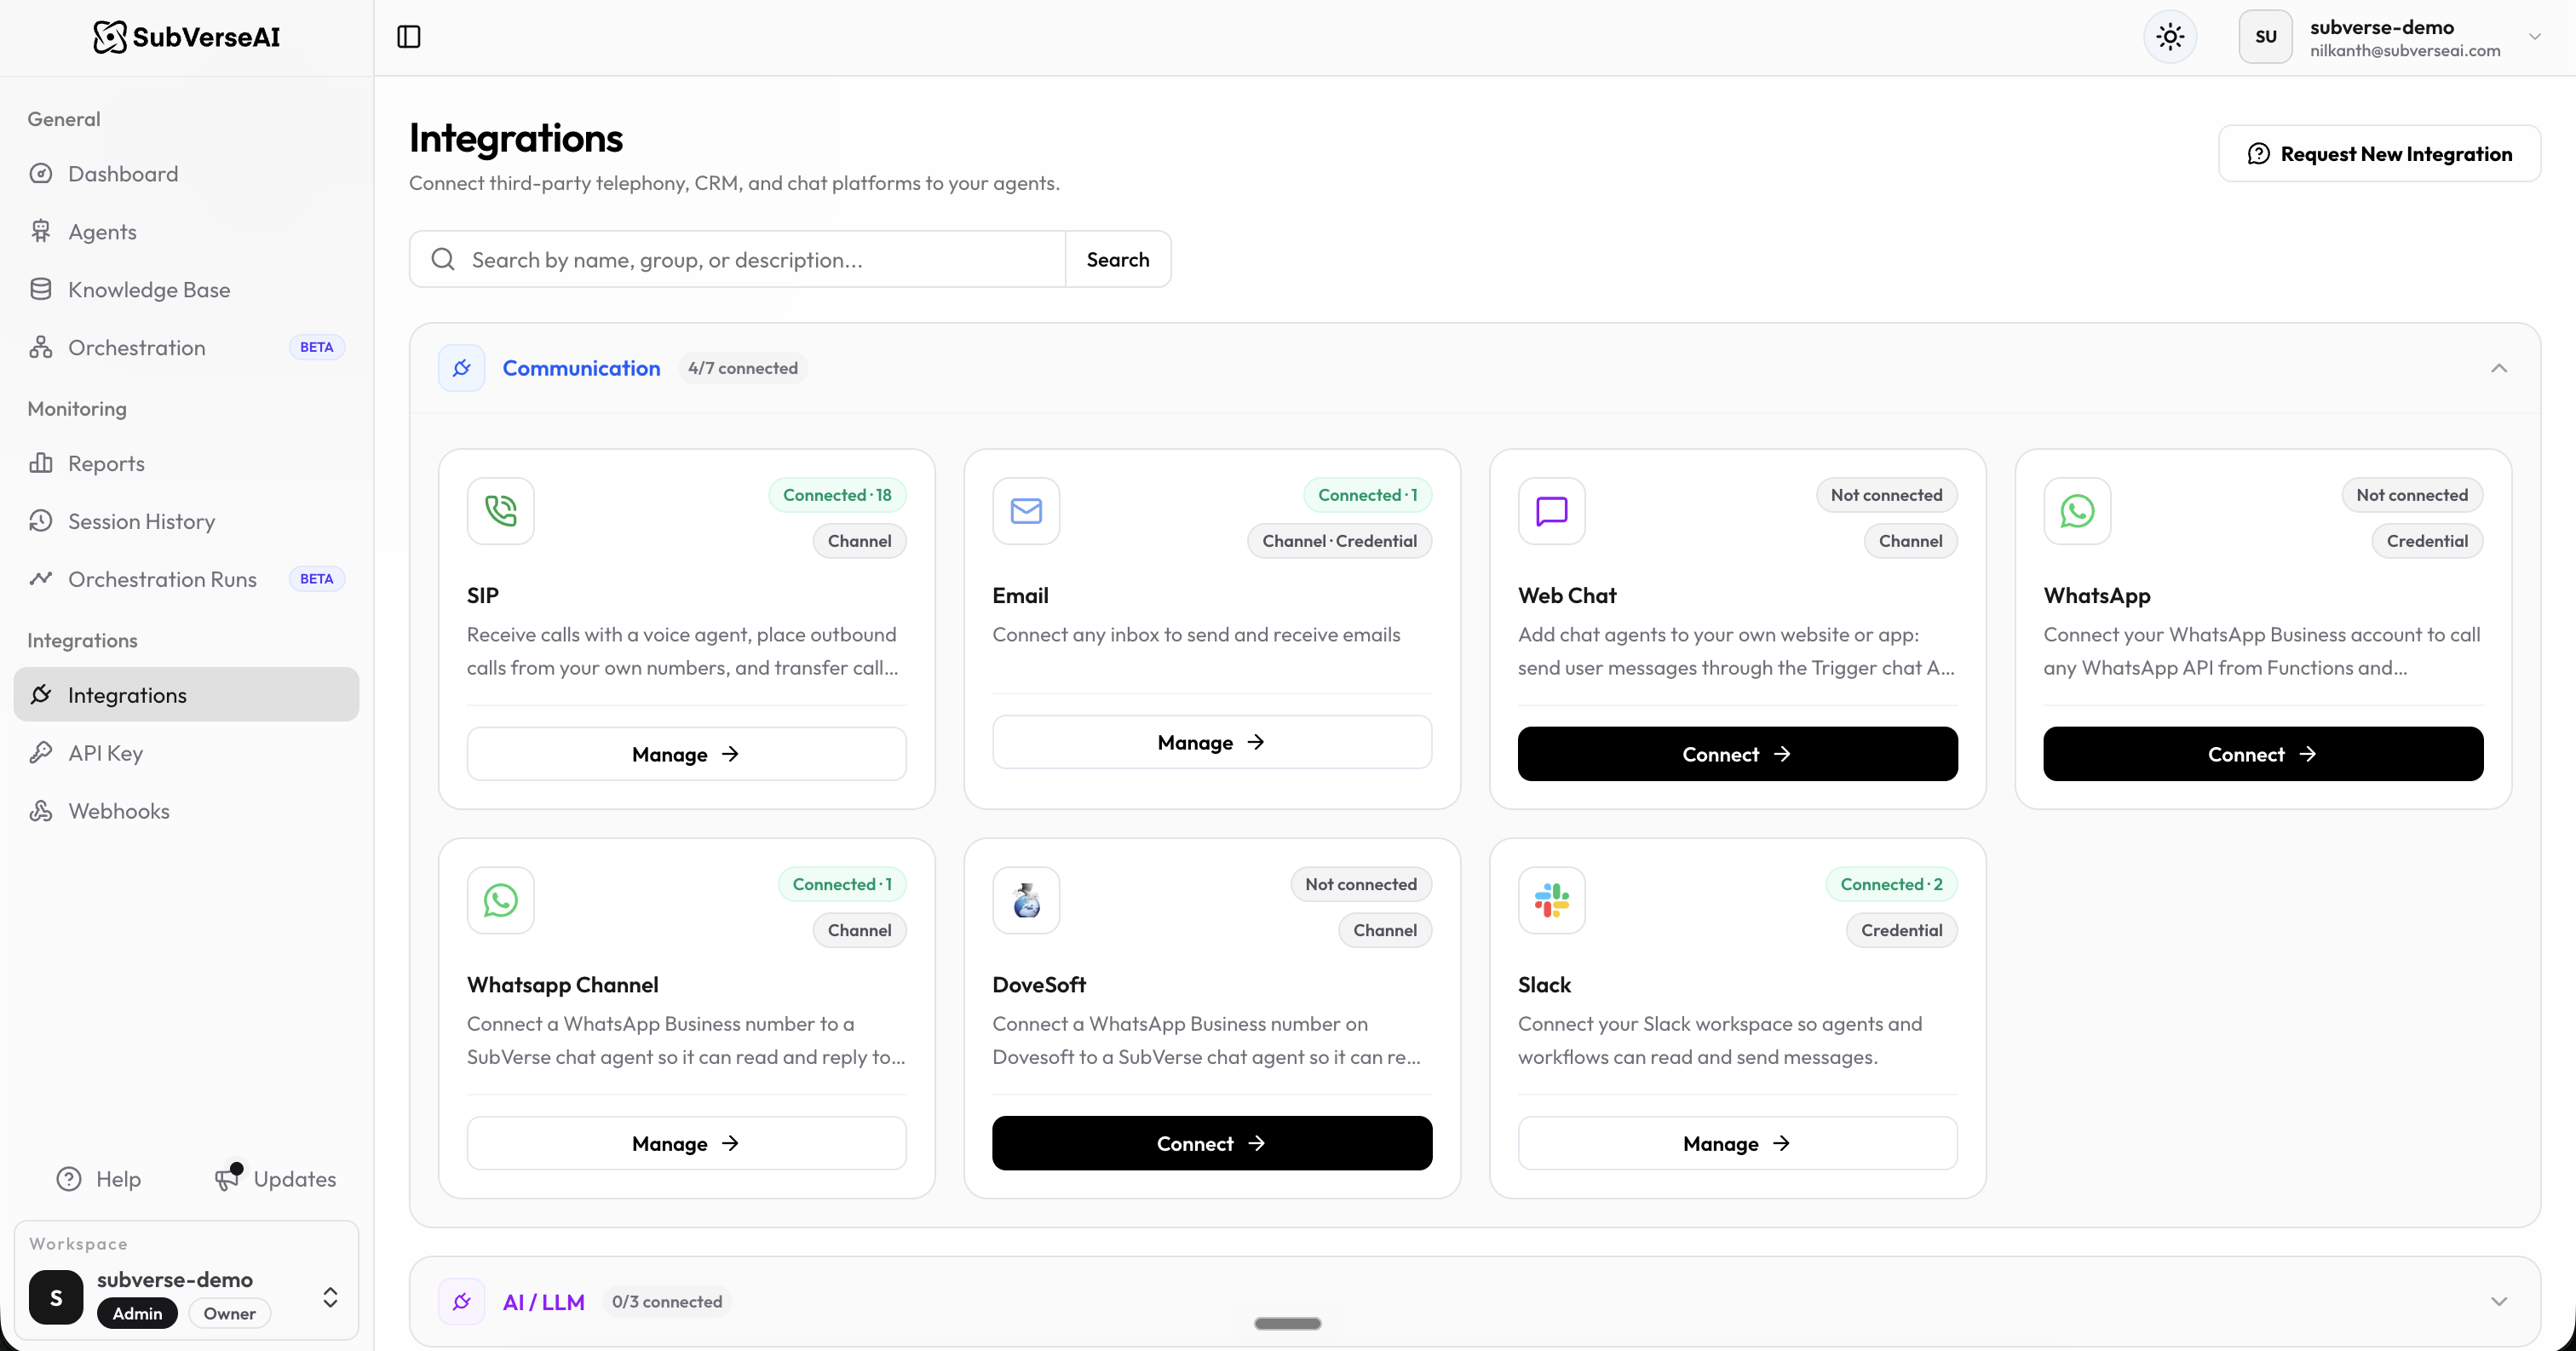This screenshot has height=1351, width=2576.
Task: Click the Slack logo icon
Action: (1552, 900)
